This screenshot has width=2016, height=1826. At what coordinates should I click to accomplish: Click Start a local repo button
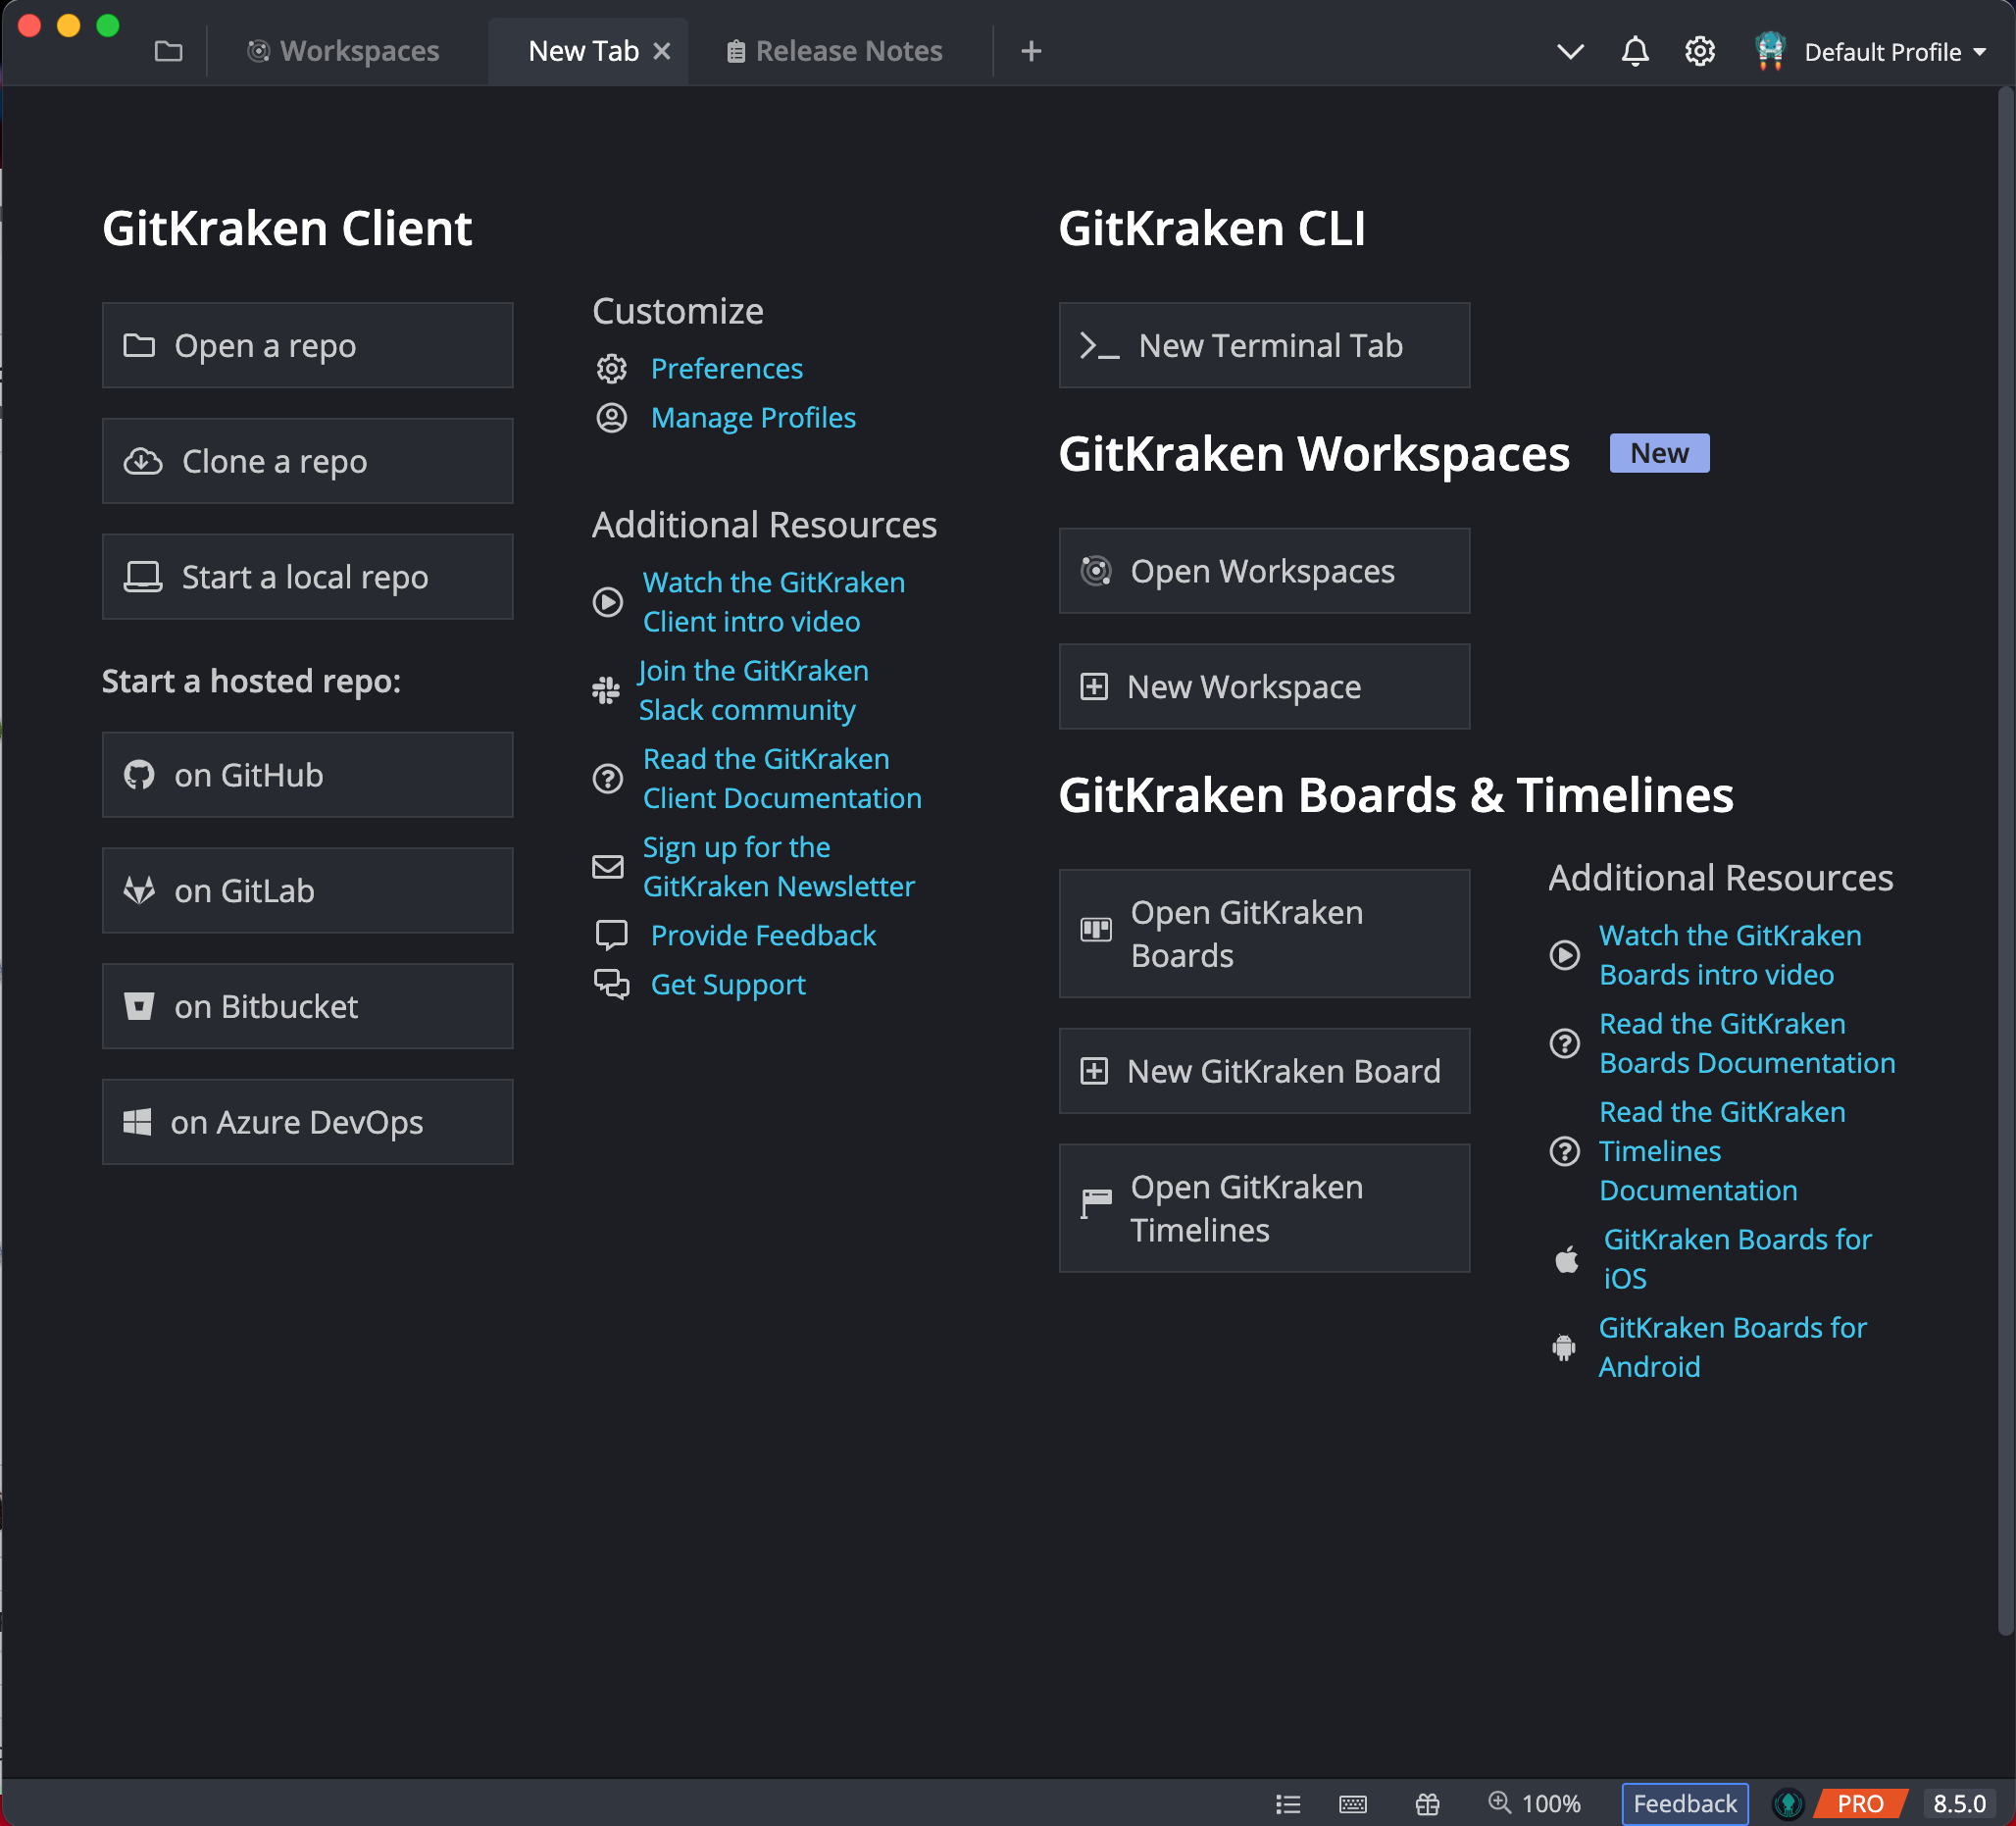point(307,577)
